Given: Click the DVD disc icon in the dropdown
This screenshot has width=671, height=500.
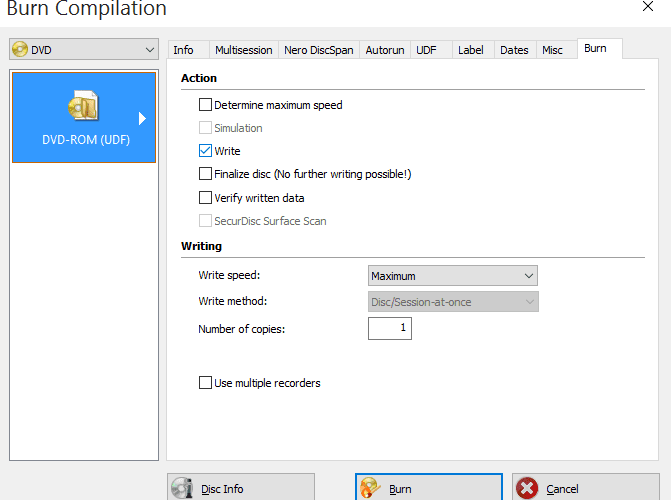Looking at the screenshot, I should pos(20,50).
